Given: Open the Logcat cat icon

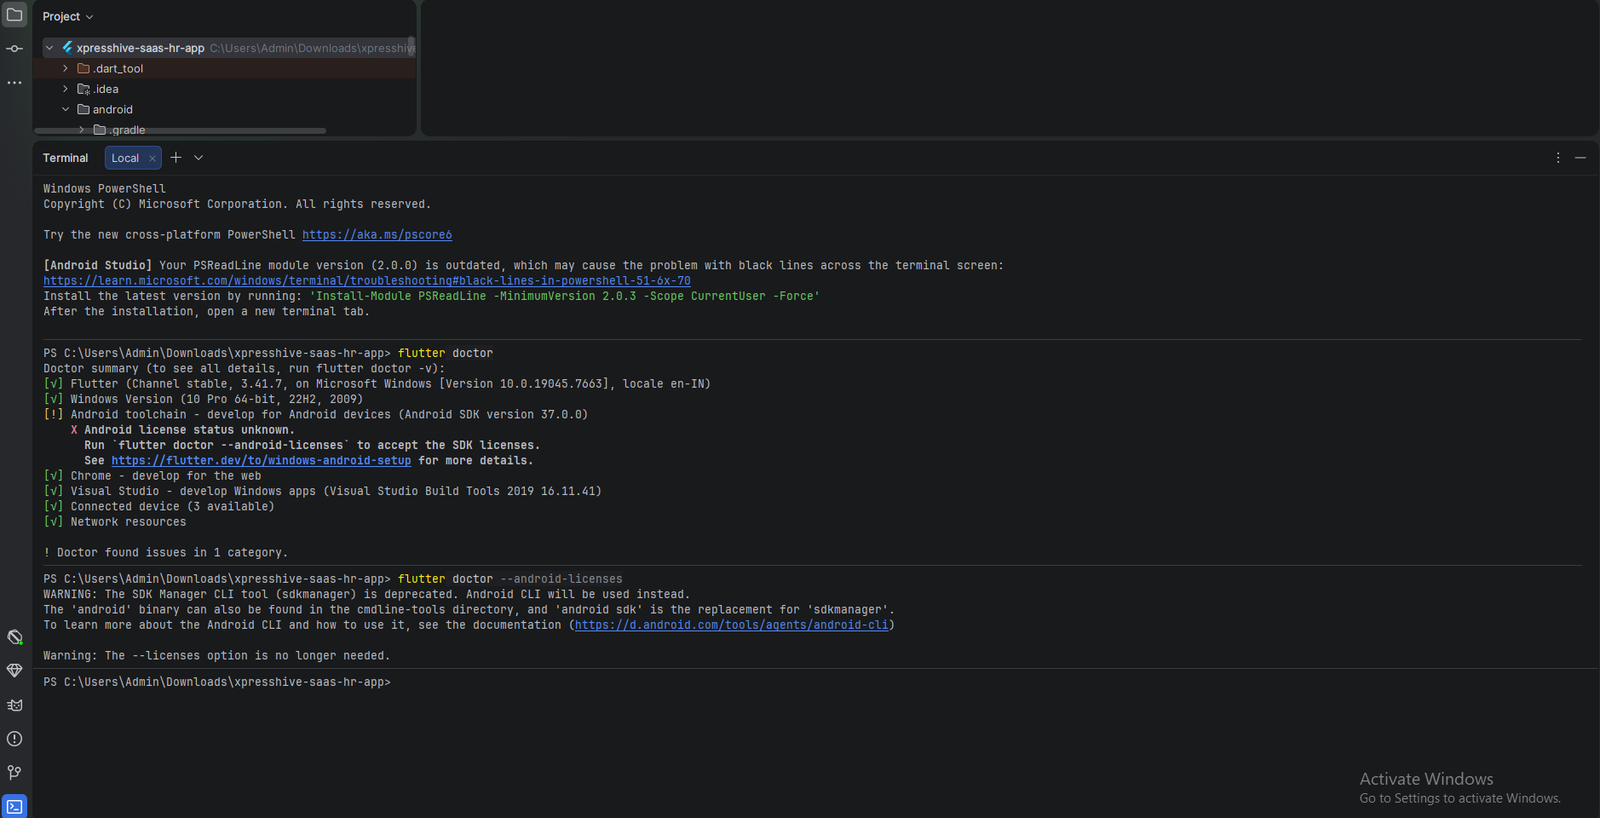Looking at the screenshot, I should click(15, 705).
